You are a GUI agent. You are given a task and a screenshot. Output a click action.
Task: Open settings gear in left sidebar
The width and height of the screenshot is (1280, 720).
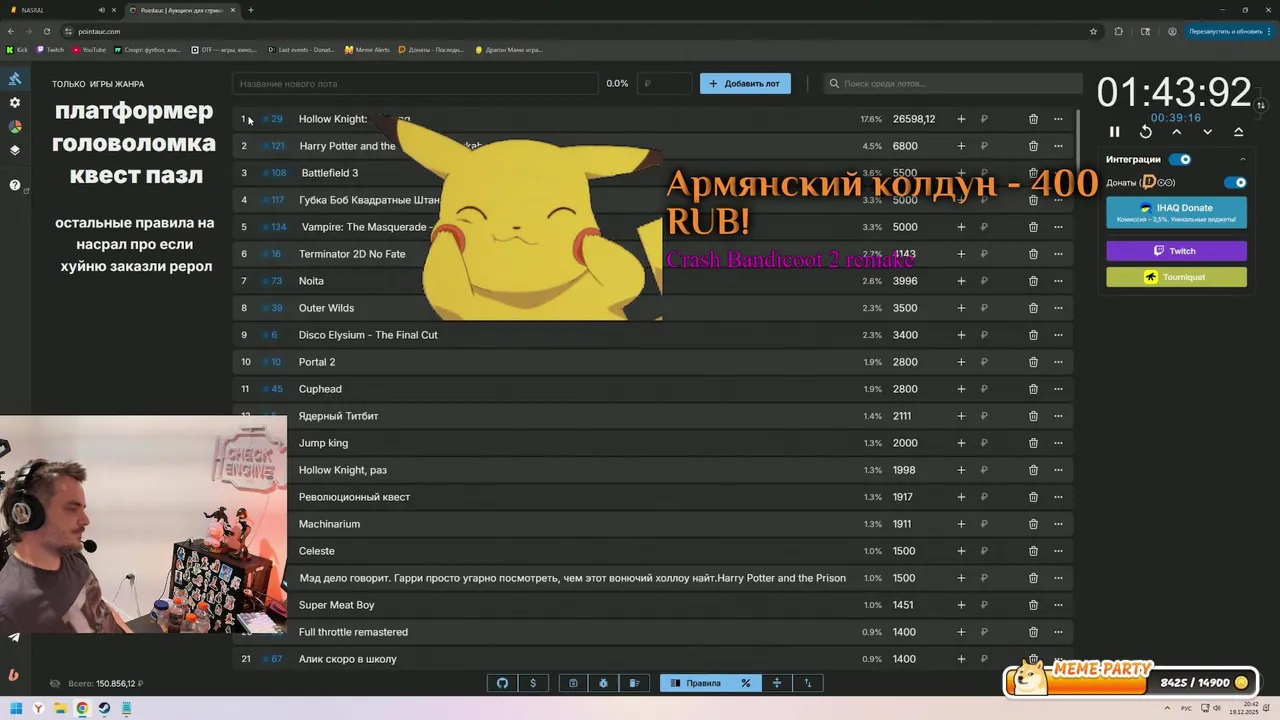(x=15, y=103)
